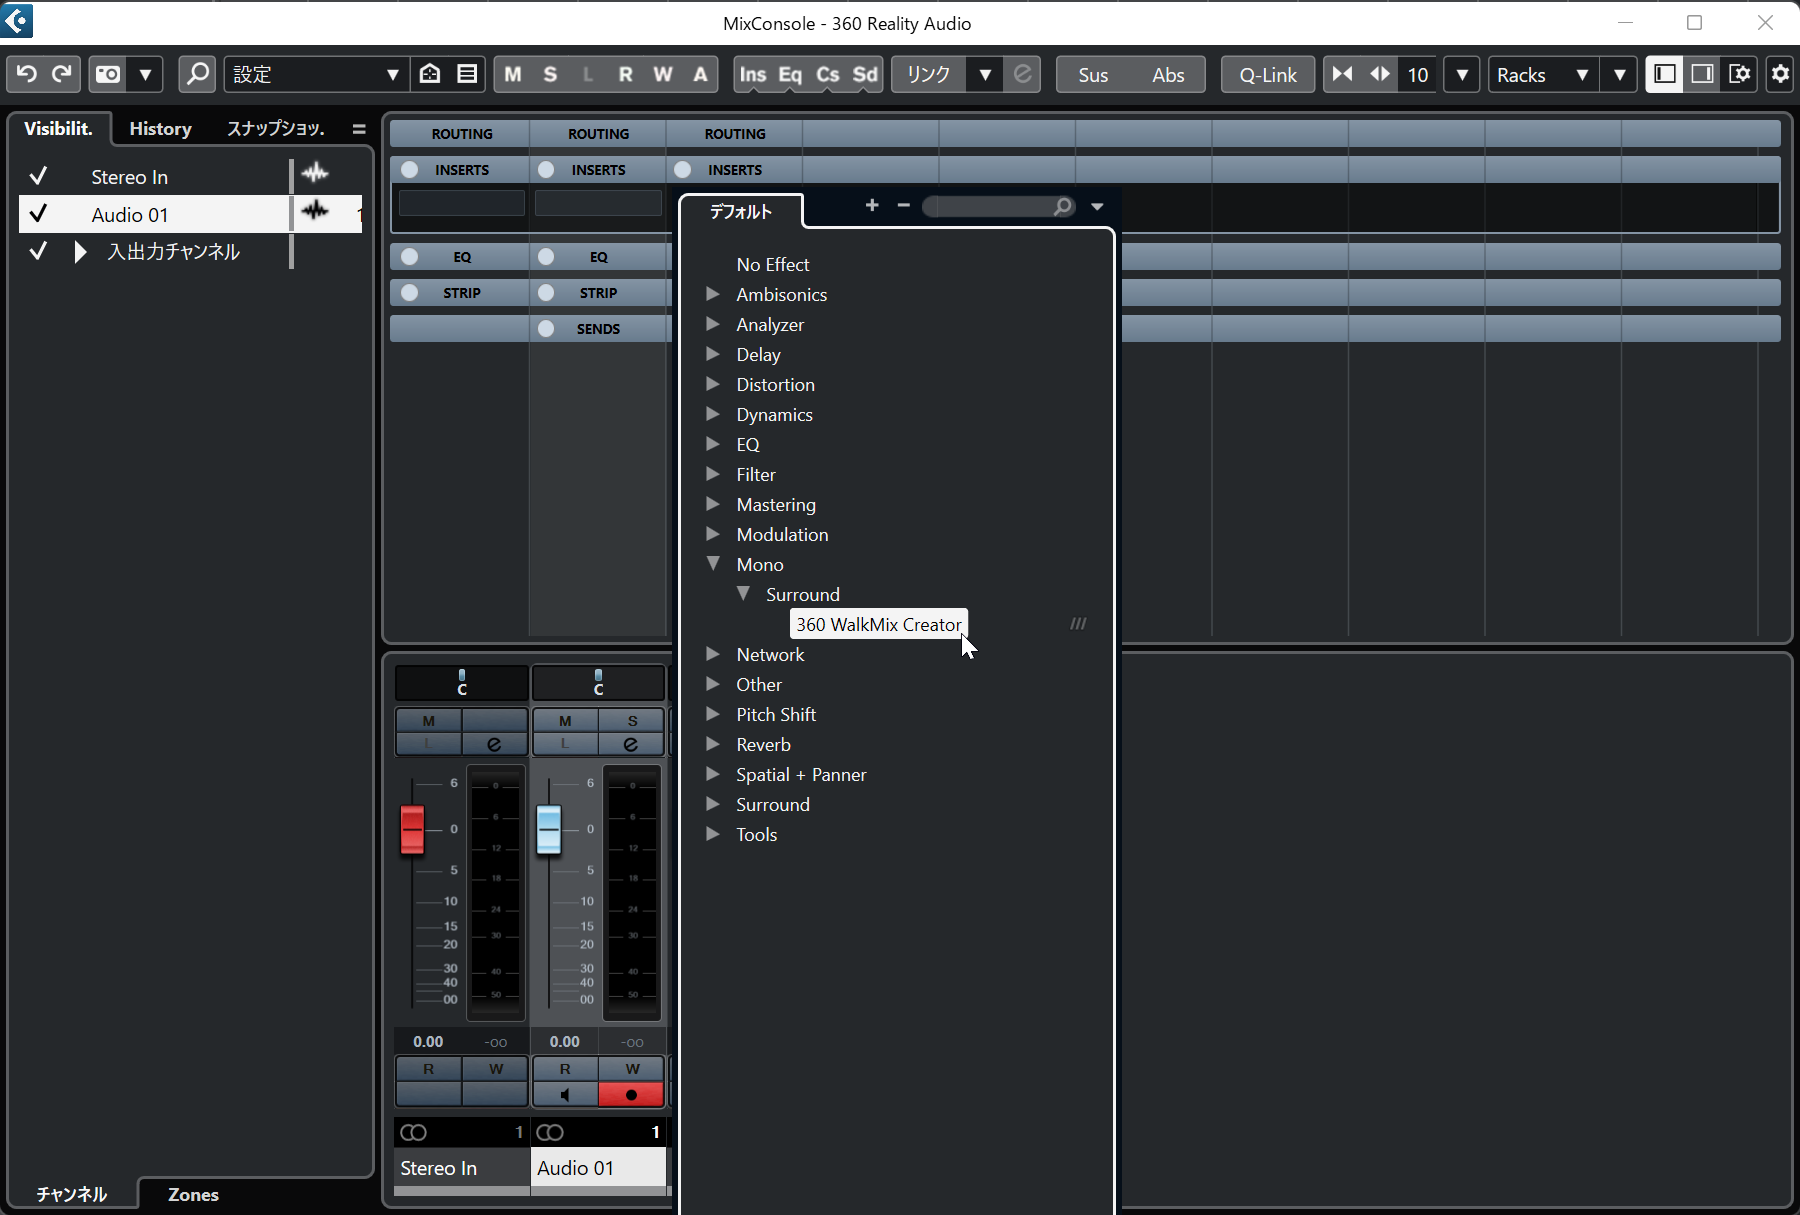Toggle the global Read R automation button

(625, 74)
